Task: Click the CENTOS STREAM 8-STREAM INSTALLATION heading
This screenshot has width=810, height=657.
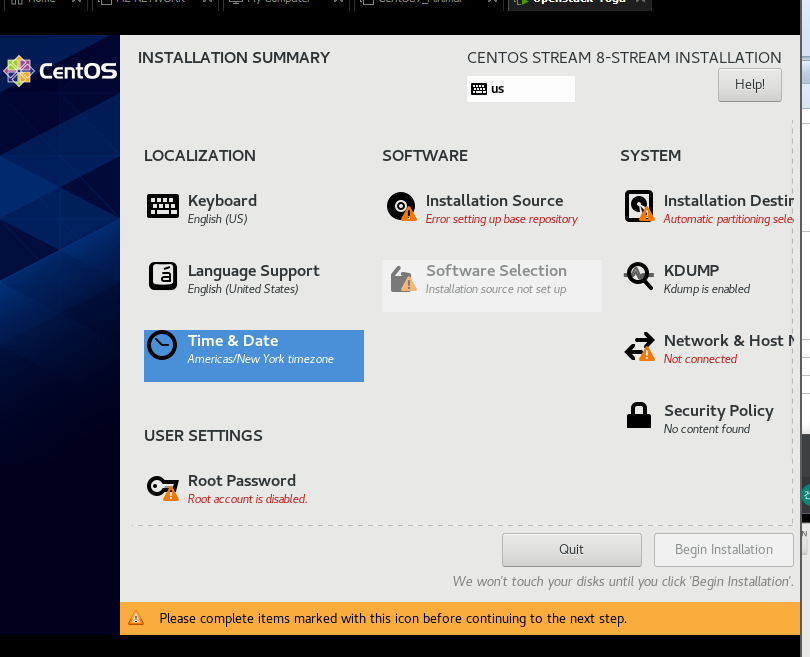Action: [x=624, y=57]
